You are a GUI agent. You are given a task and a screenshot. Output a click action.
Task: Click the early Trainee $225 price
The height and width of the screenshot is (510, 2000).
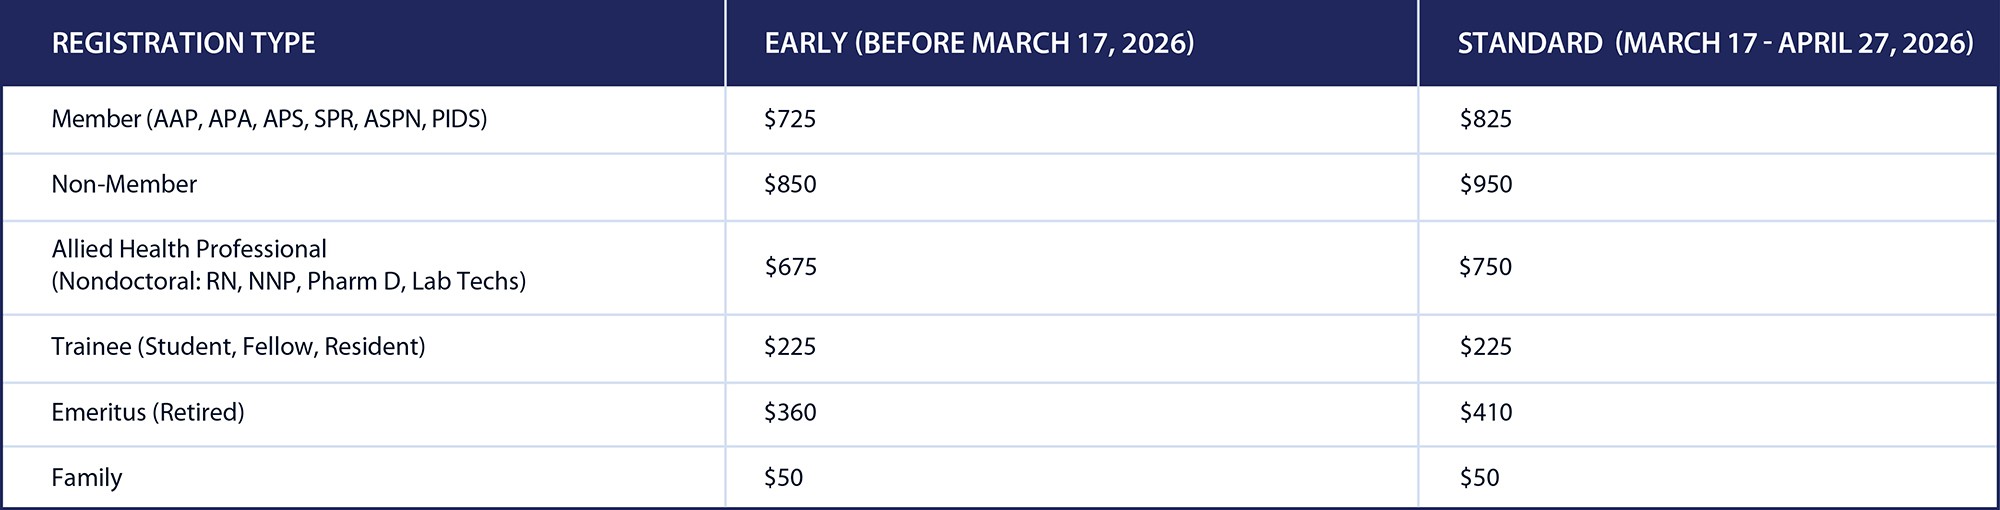(790, 346)
